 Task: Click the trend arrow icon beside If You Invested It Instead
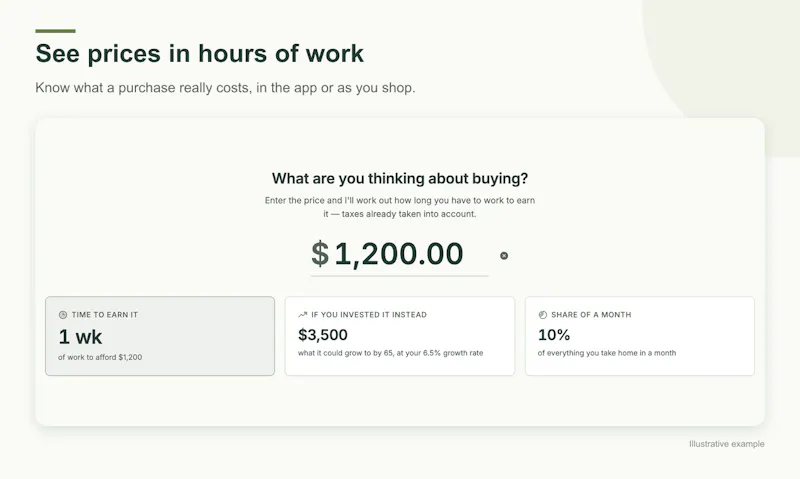coord(303,315)
